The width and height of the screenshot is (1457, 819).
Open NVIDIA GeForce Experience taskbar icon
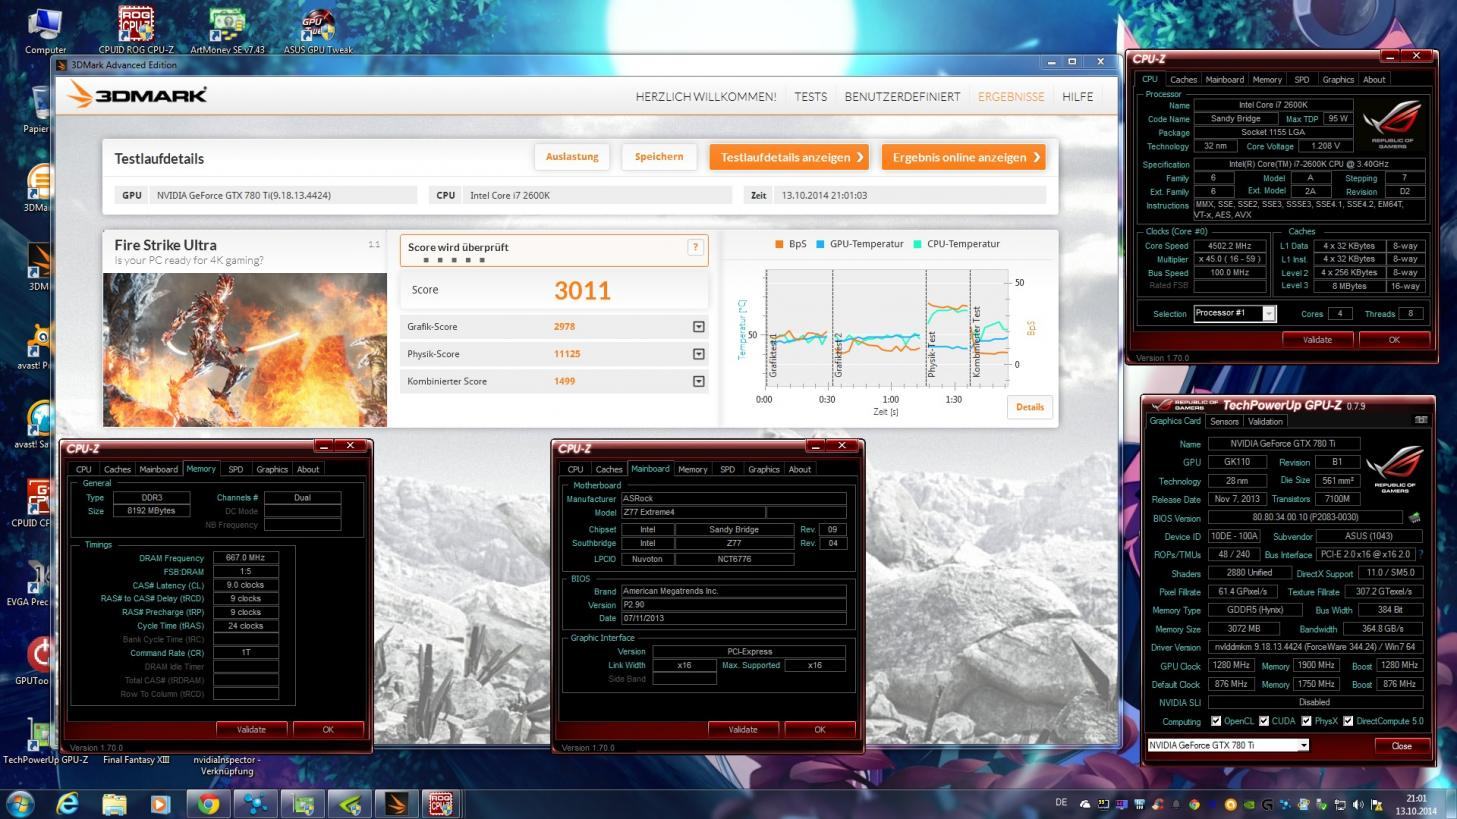(350, 804)
